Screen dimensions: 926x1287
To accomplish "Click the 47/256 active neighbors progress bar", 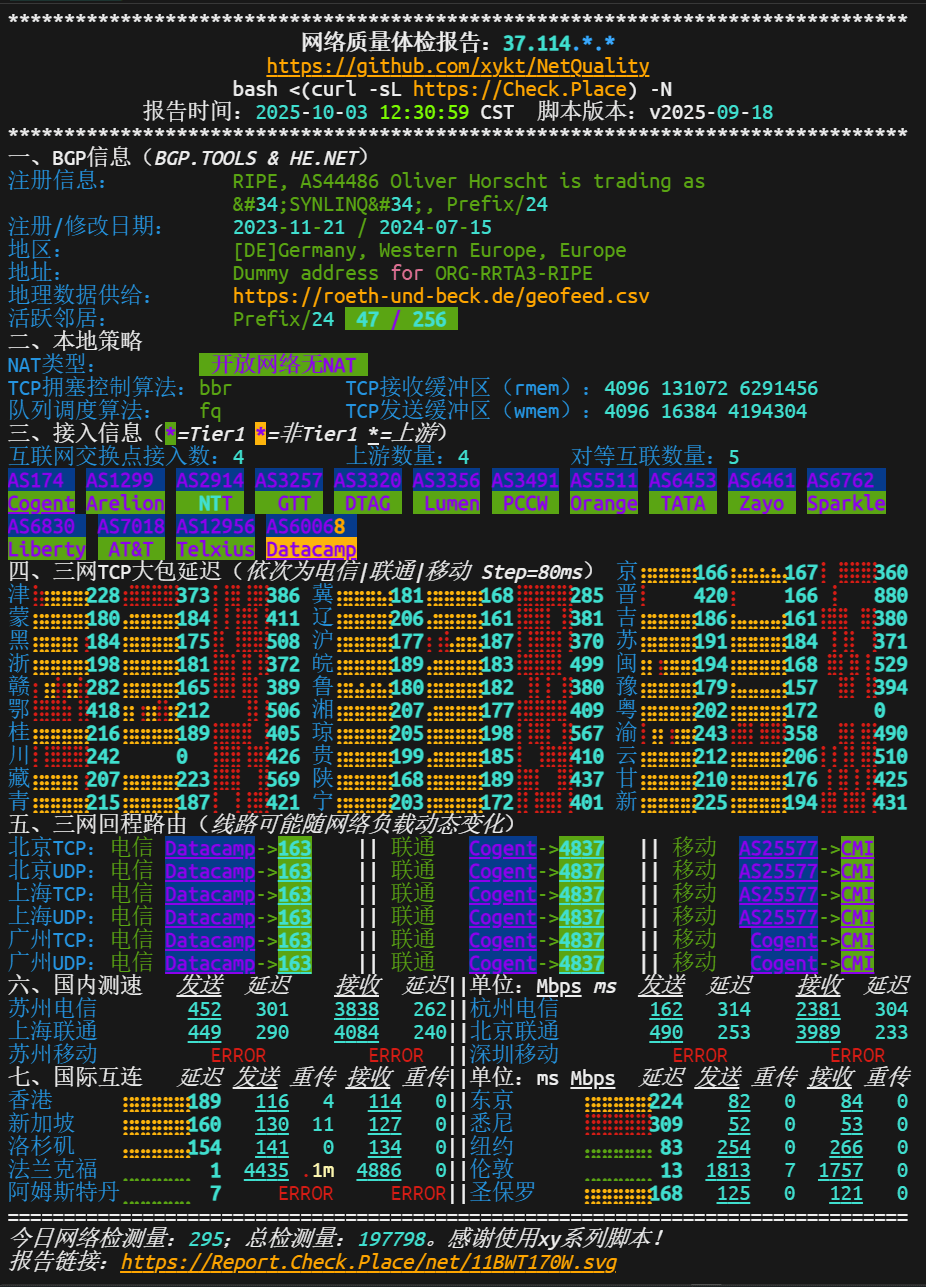I will coord(400,318).
